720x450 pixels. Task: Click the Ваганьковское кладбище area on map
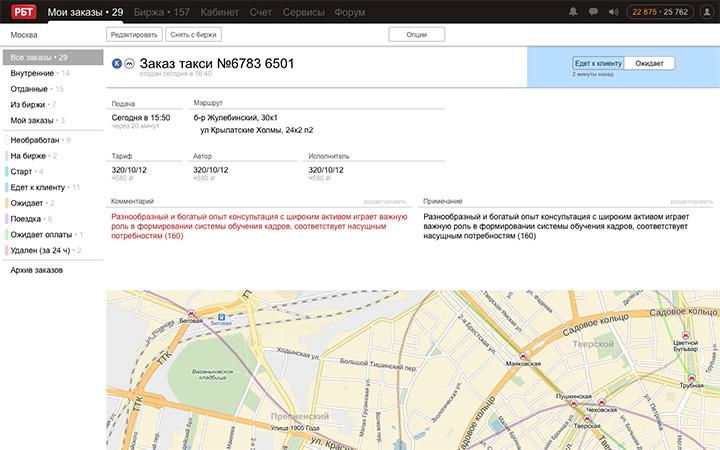point(213,374)
